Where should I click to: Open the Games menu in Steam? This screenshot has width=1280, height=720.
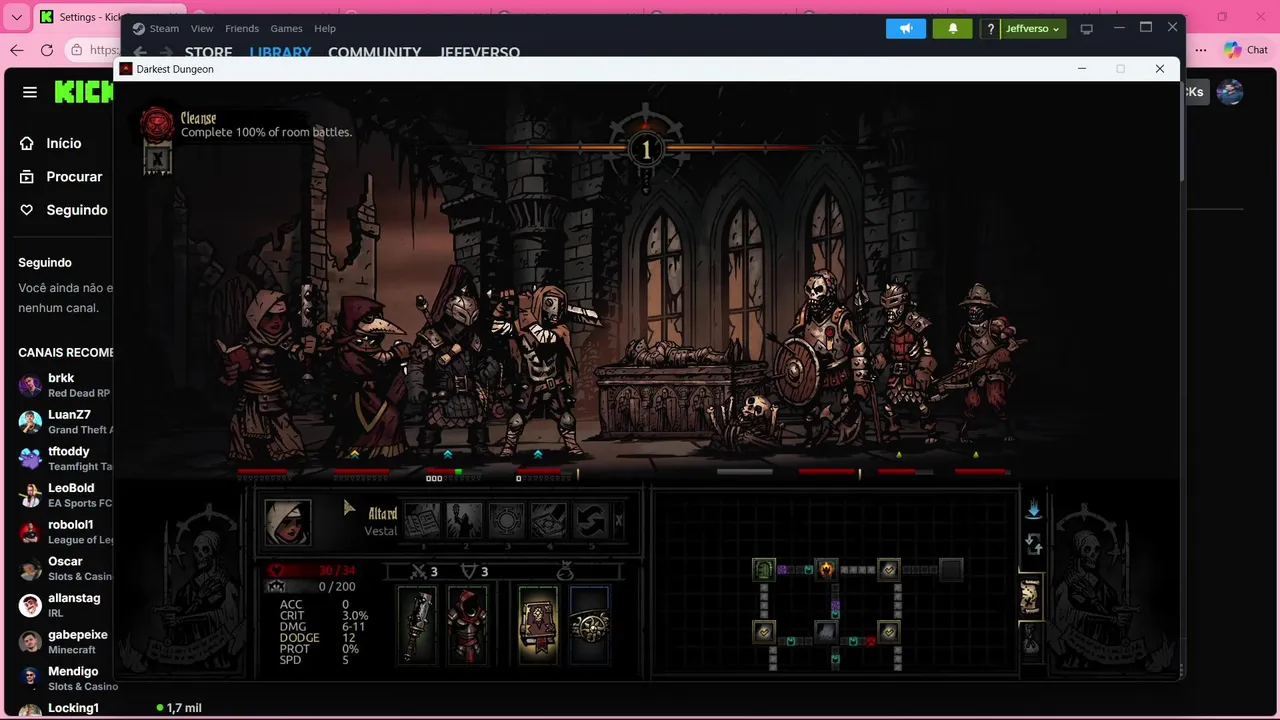point(286,29)
